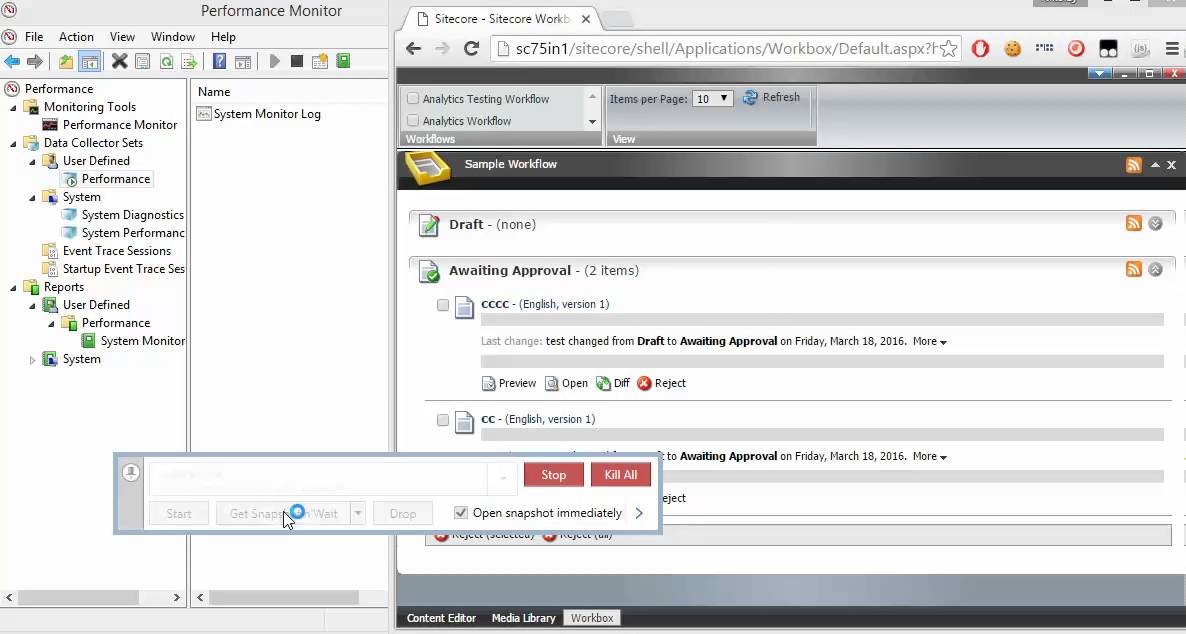
Task: Tick the Analytics Workflow checkbox
Action: click(413, 120)
